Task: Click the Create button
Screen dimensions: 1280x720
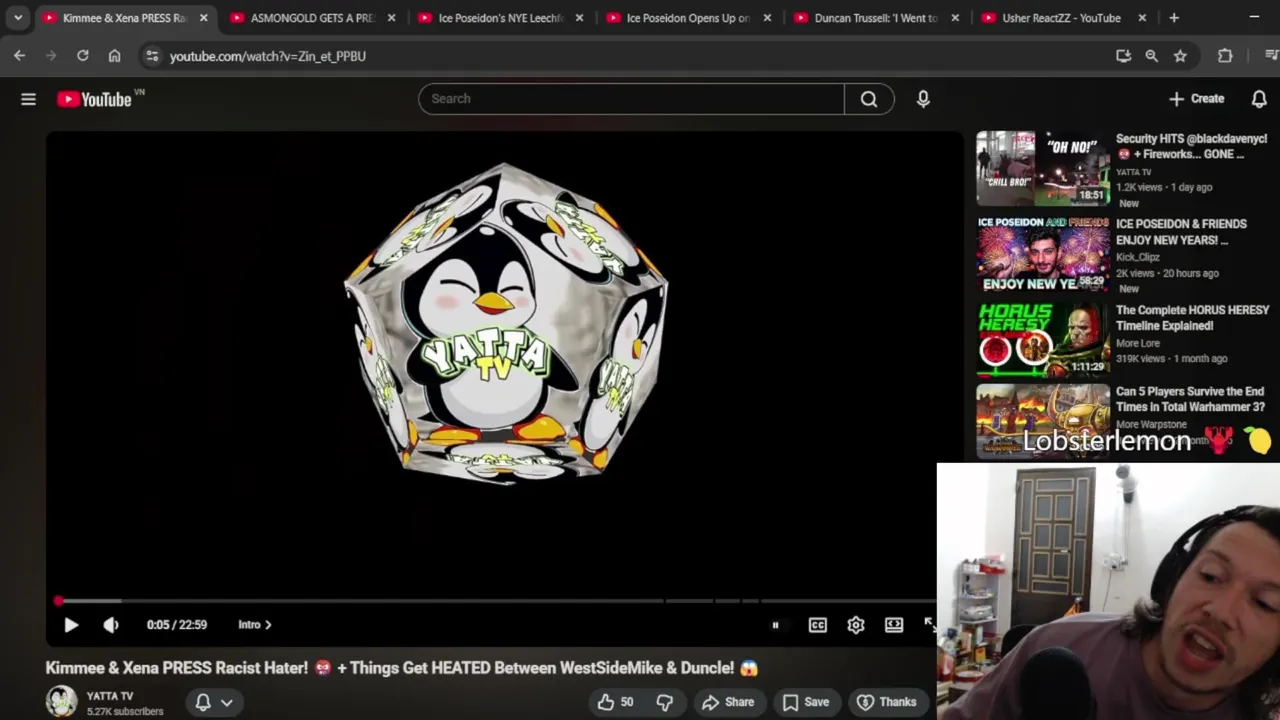Action: coord(1197,99)
